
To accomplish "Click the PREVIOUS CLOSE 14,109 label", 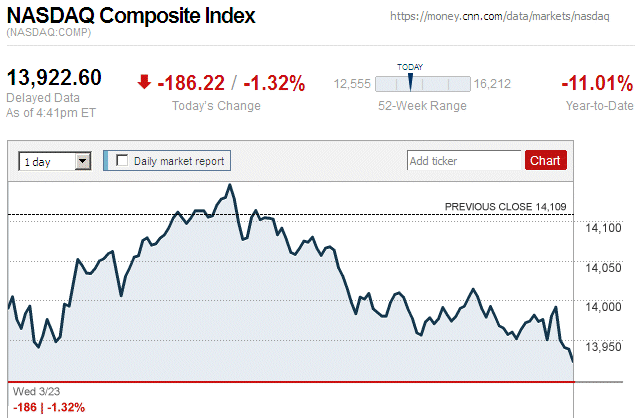I will click(505, 207).
